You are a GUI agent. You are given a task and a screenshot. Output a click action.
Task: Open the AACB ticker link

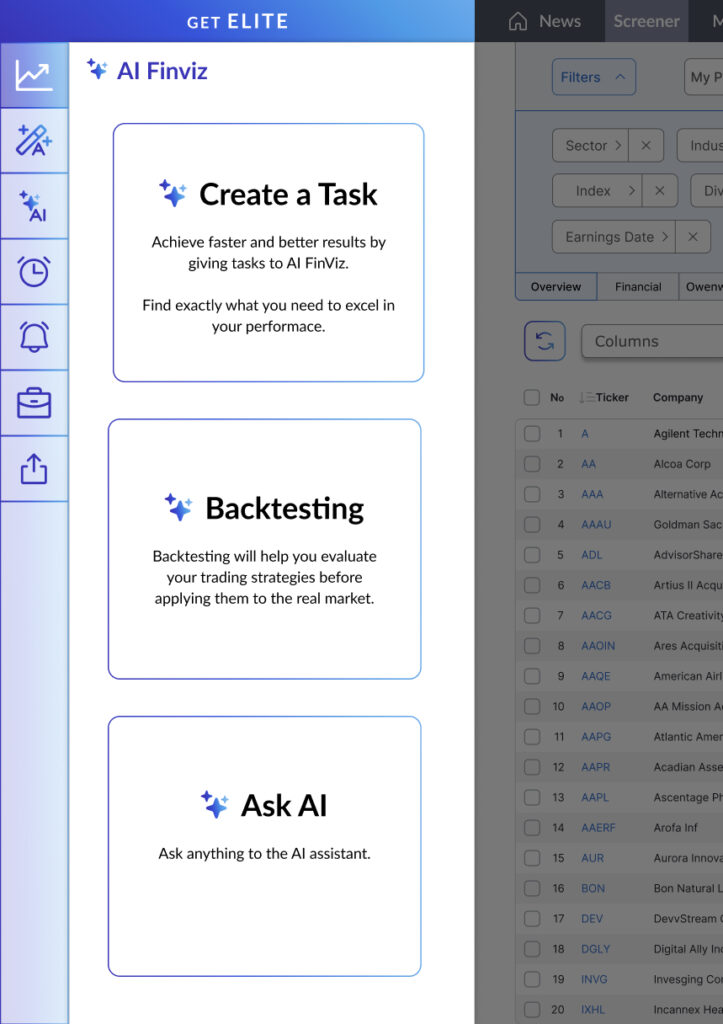coord(596,585)
